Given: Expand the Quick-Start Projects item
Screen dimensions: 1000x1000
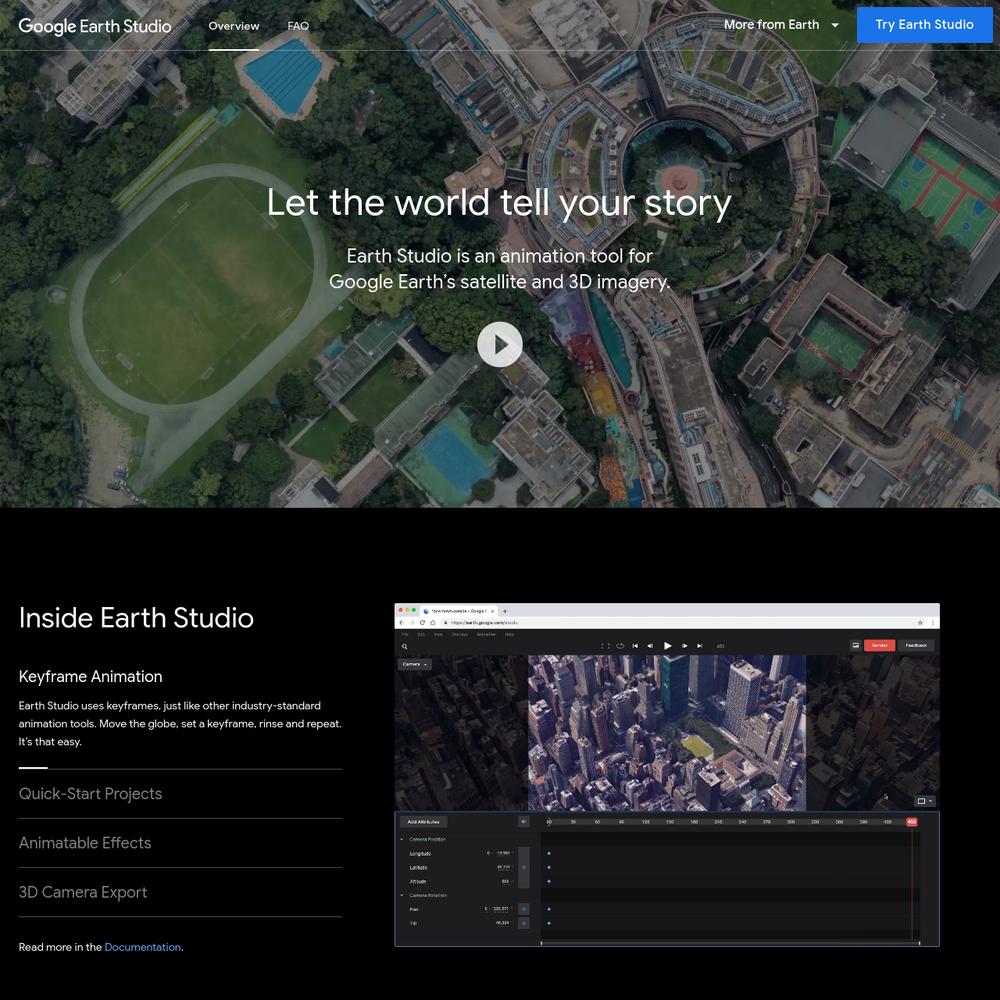Looking at the screenshot, I should 91,793.
